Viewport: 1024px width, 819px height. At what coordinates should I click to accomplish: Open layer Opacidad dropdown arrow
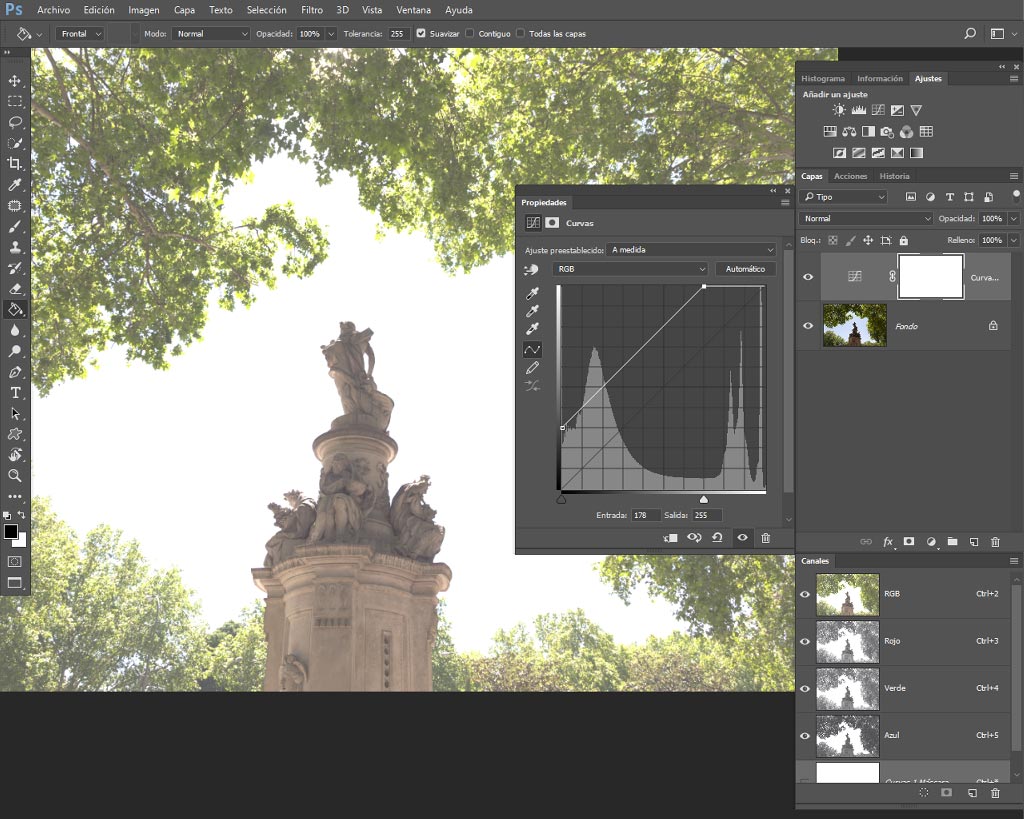pos(1014,218)
